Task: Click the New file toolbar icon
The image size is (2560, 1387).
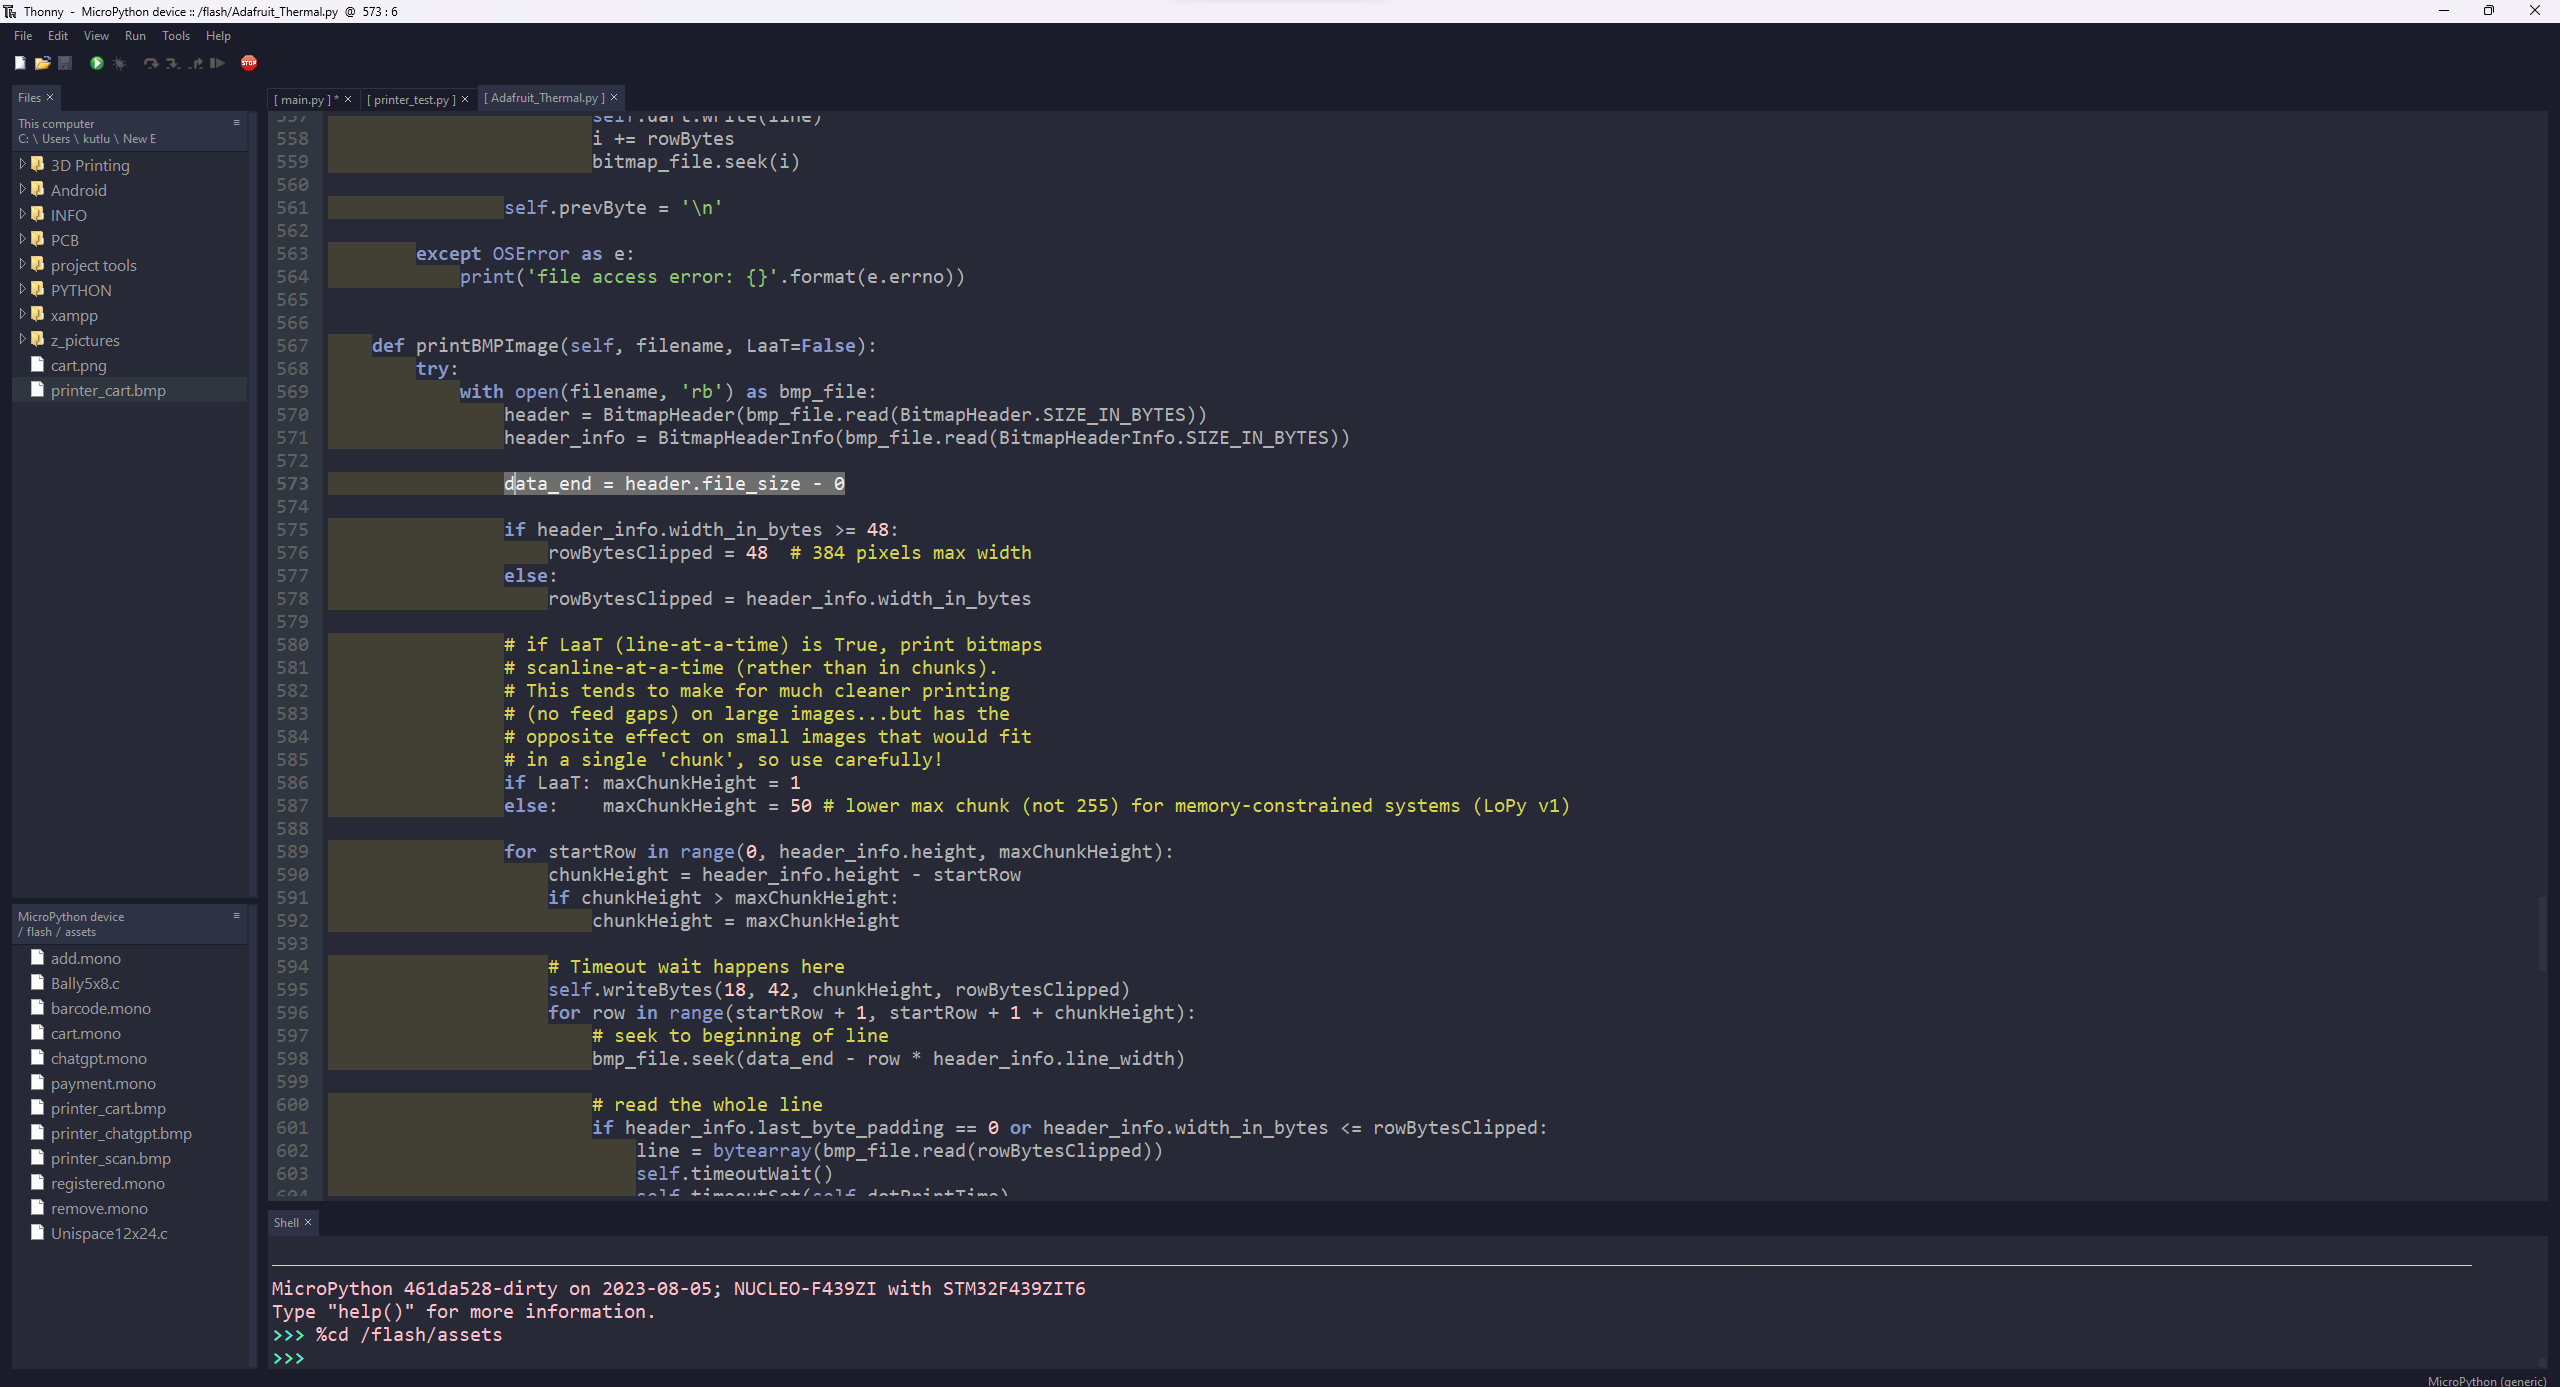Action: point(20,63)
